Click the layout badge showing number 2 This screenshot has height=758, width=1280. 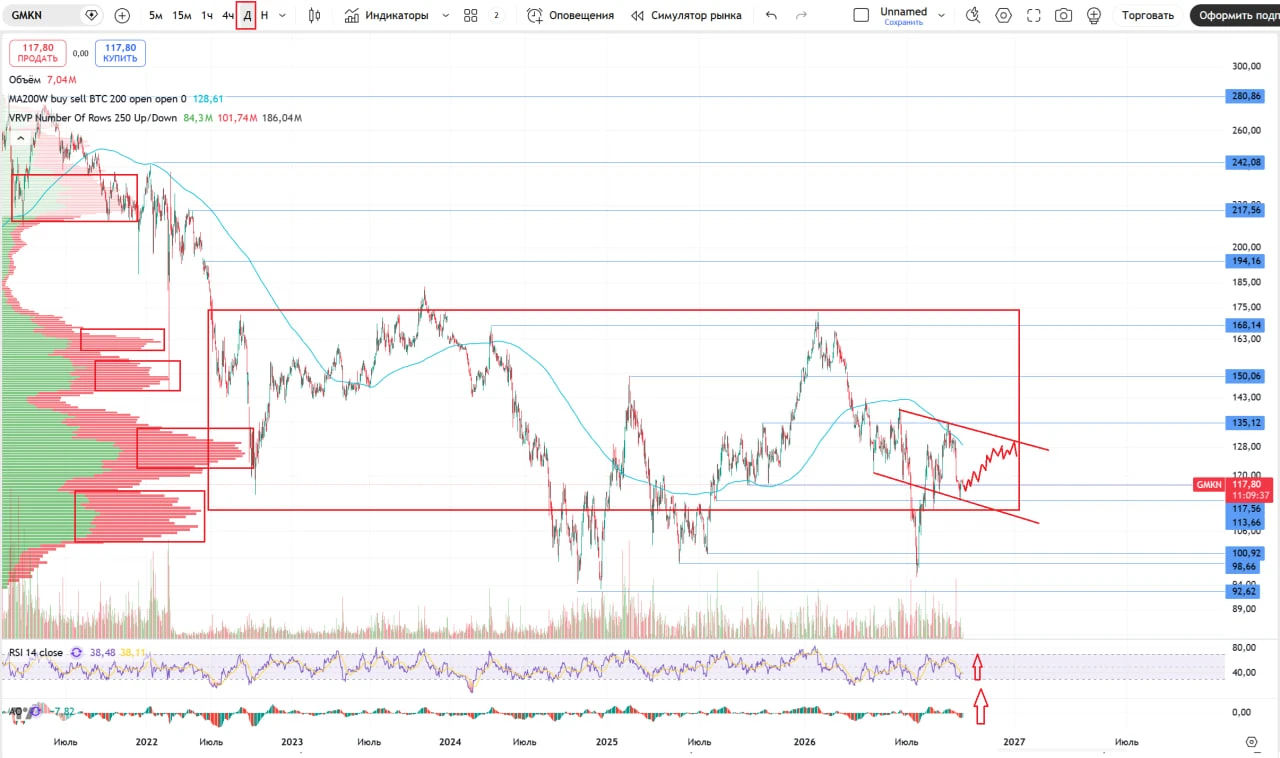[x=496, y=15]
